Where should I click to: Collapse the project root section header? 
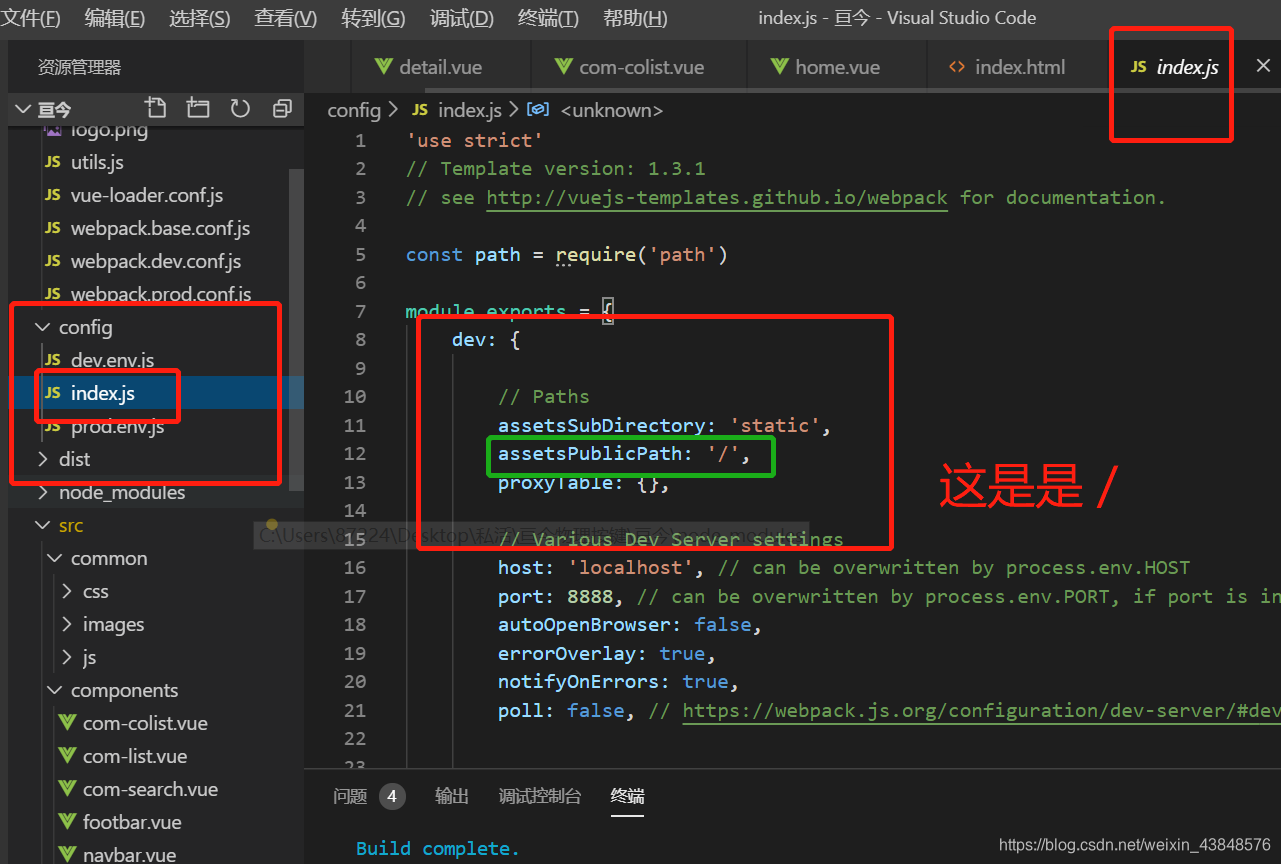[x=54, y=108]
